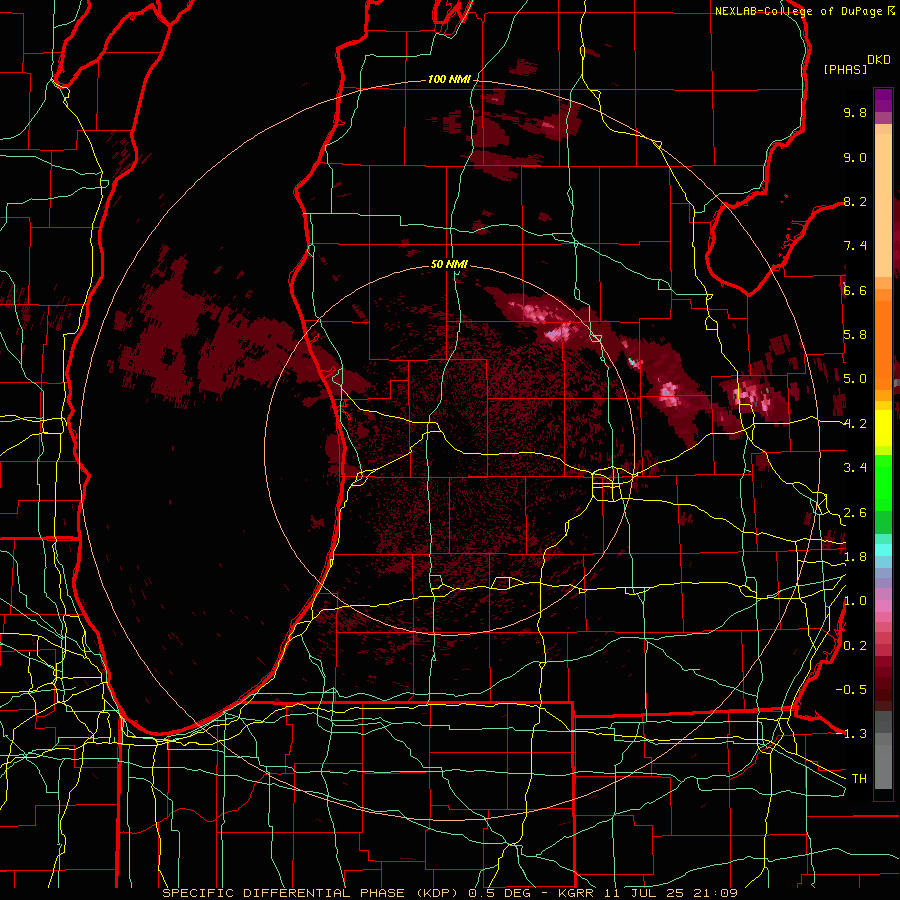Click the 0.2 legend value
The width and height of the screenshot is (900, 900).
pos(855,646)
